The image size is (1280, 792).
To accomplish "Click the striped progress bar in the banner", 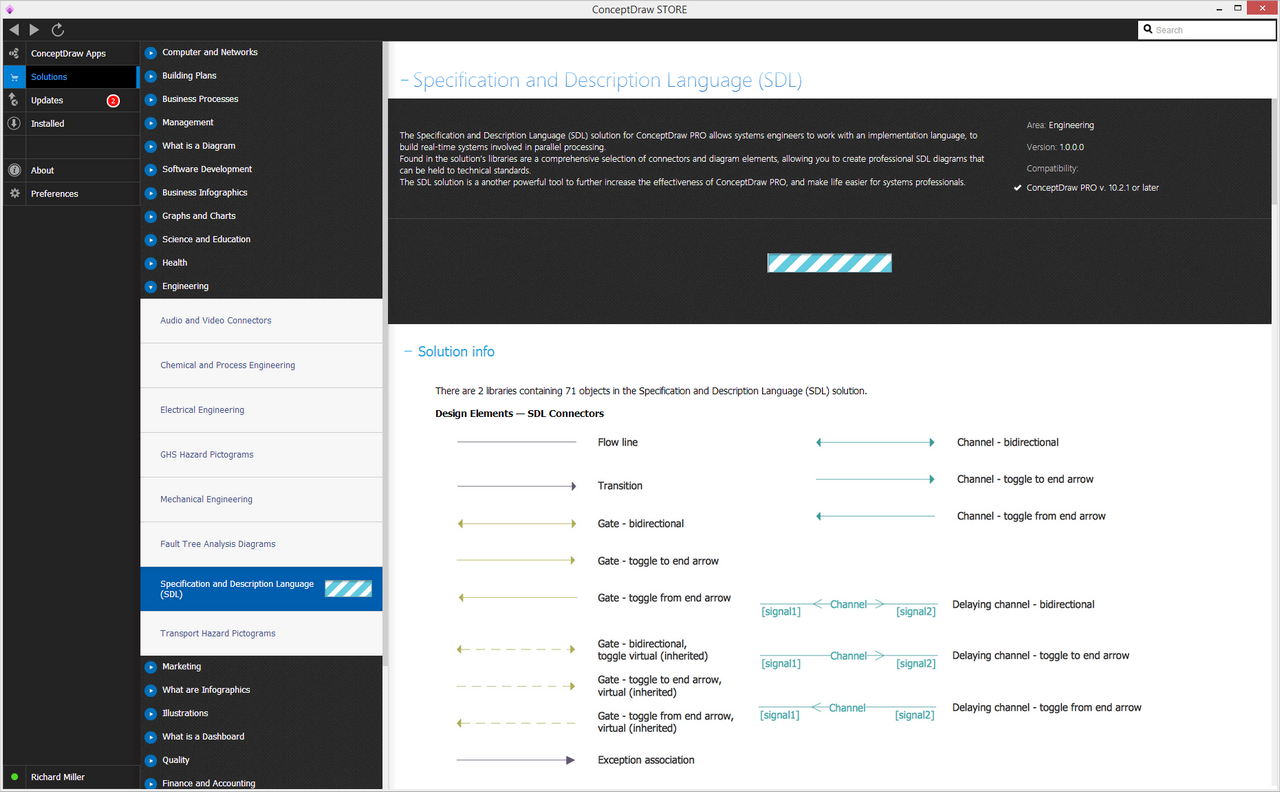I will click(829, 263).
